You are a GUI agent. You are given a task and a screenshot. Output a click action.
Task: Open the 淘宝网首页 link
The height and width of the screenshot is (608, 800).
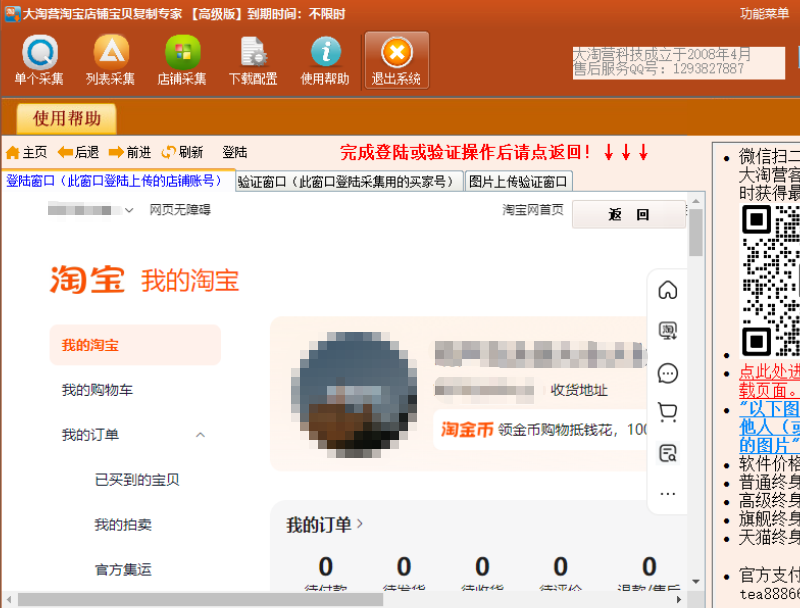click(x=532, y=210)
